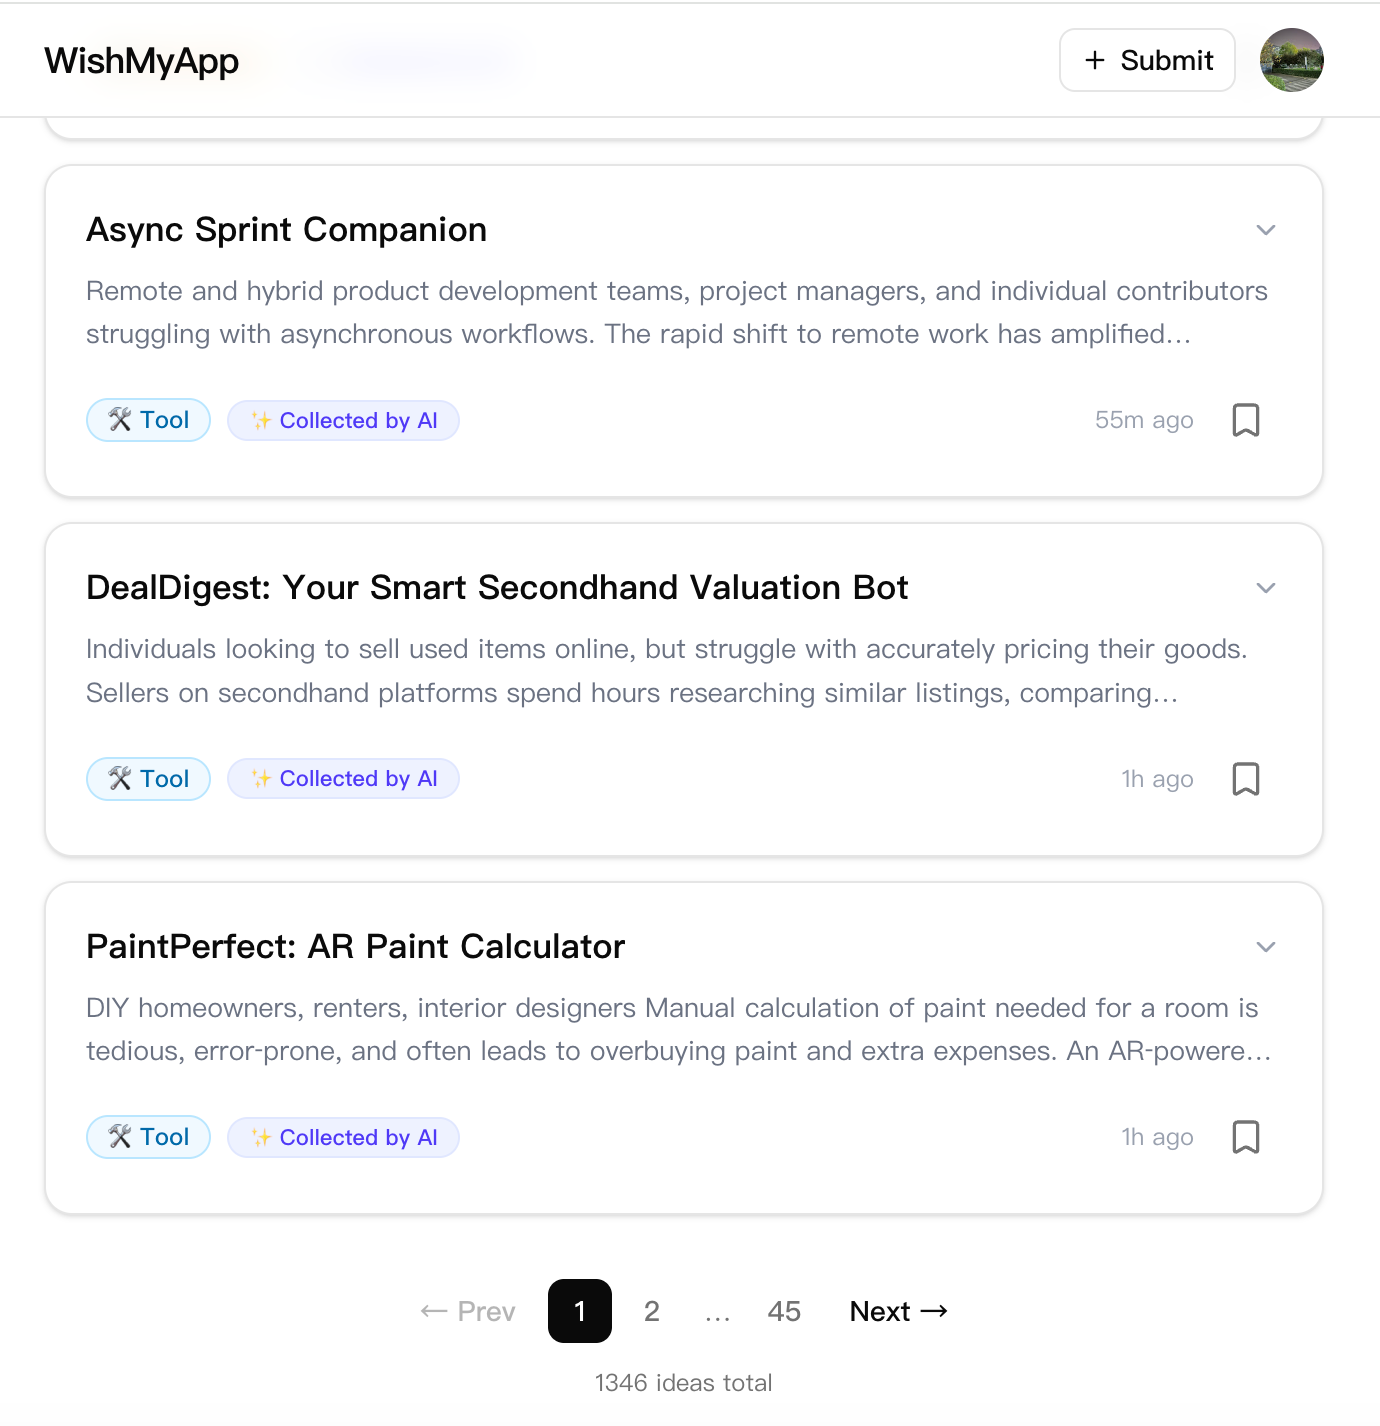Go to page 2 of ideas
The image size is (1380, 1426).
(651, 1311)
